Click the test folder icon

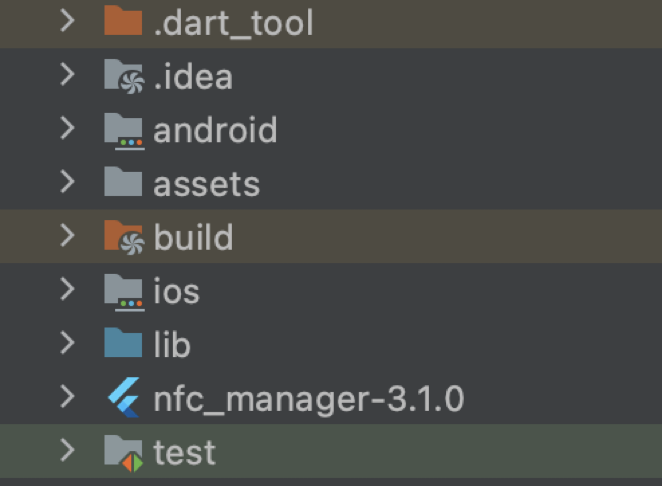123,453
